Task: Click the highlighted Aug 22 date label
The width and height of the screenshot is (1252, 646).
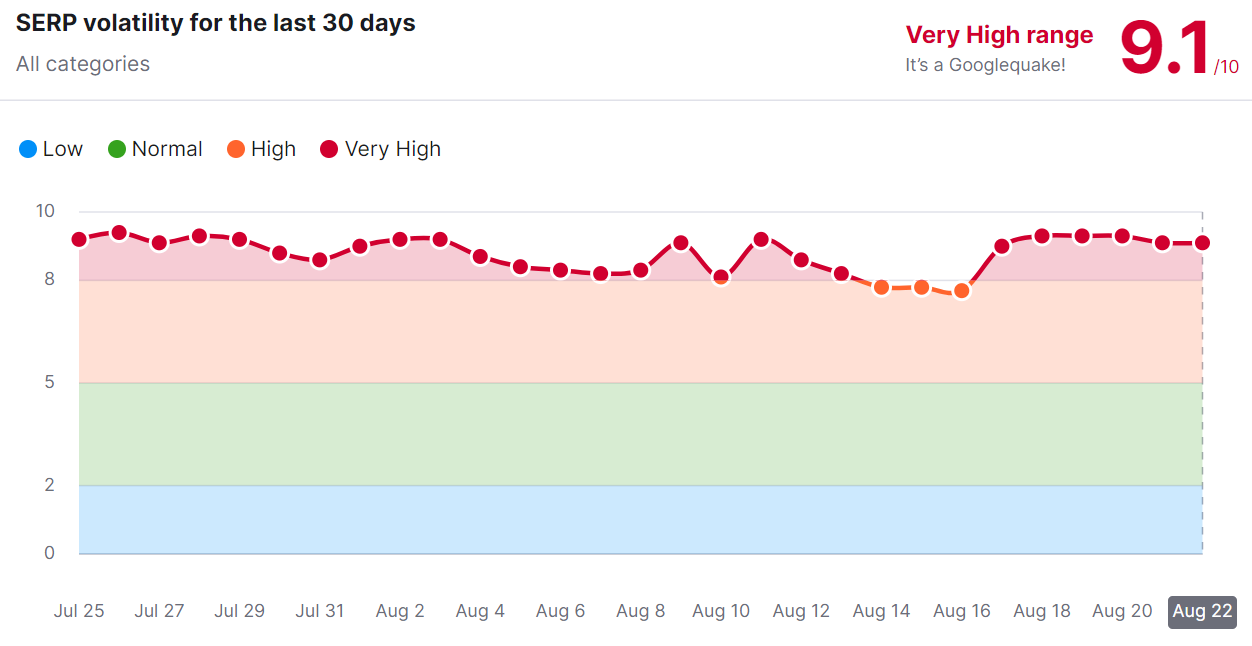Action: tap(1202, 611)
